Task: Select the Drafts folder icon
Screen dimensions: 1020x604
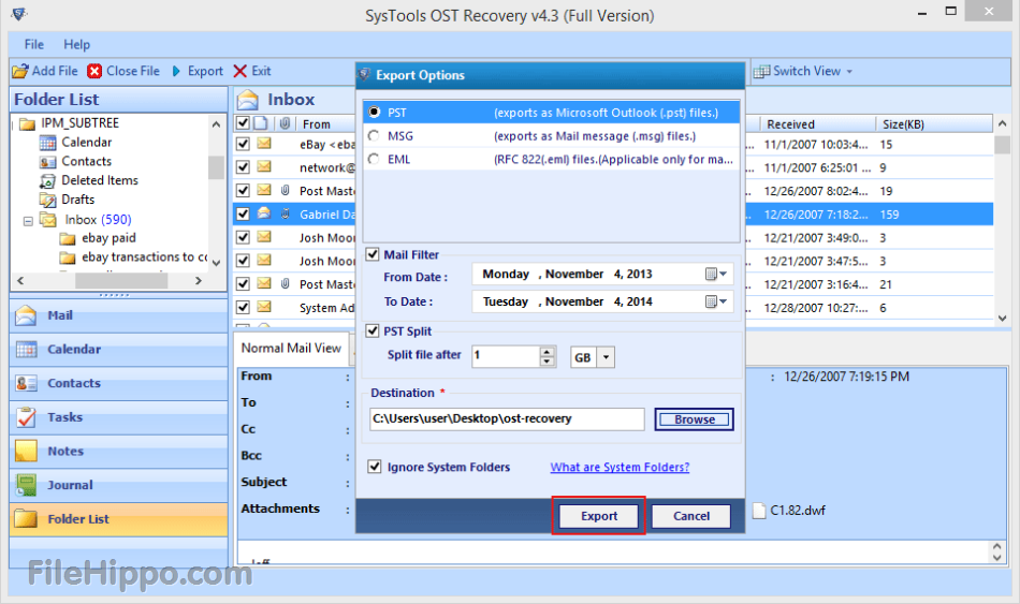Action: click(47, 200)
